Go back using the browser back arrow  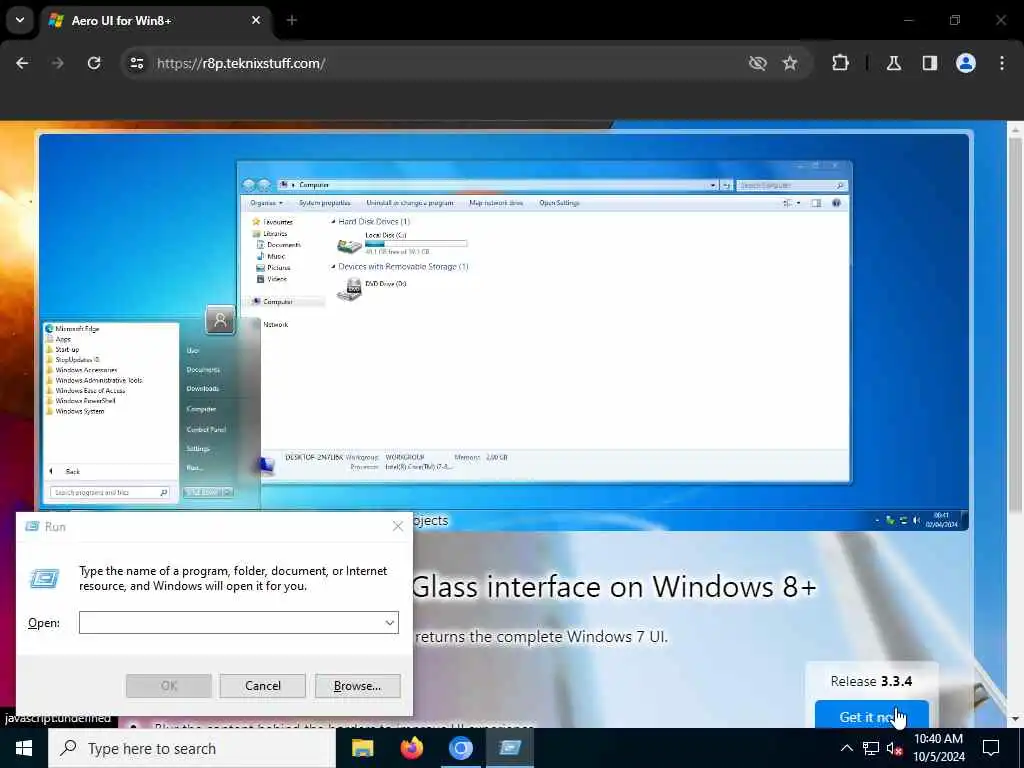click(22, 63)
